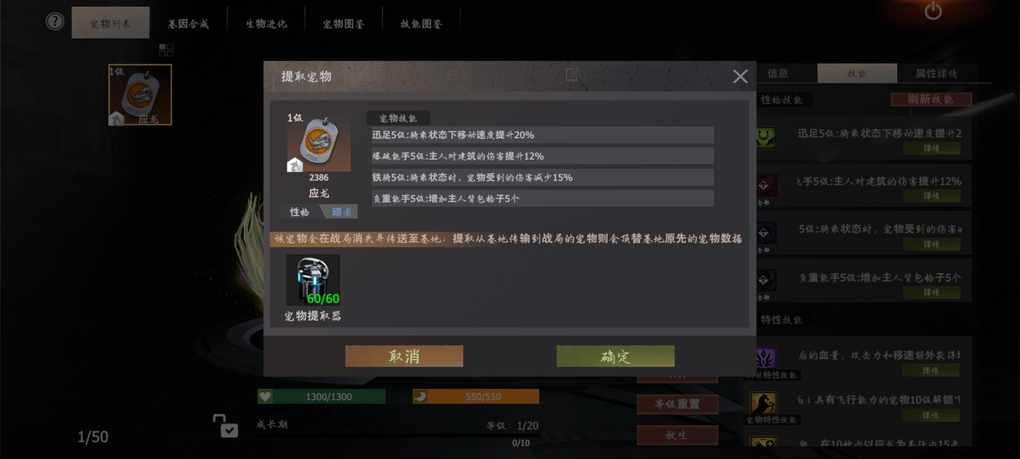
Task: Click the open padlock icon
Action: tap(220, 419)
